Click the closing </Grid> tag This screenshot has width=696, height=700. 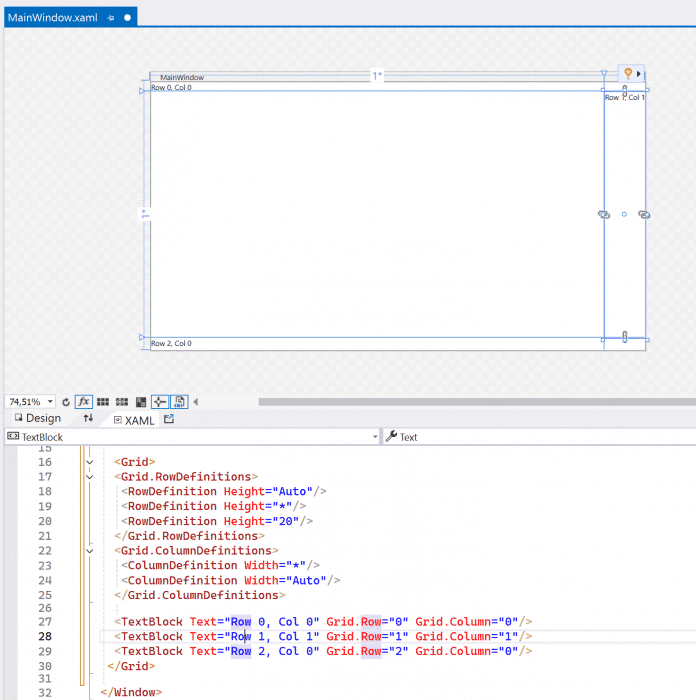coord(131,667)
